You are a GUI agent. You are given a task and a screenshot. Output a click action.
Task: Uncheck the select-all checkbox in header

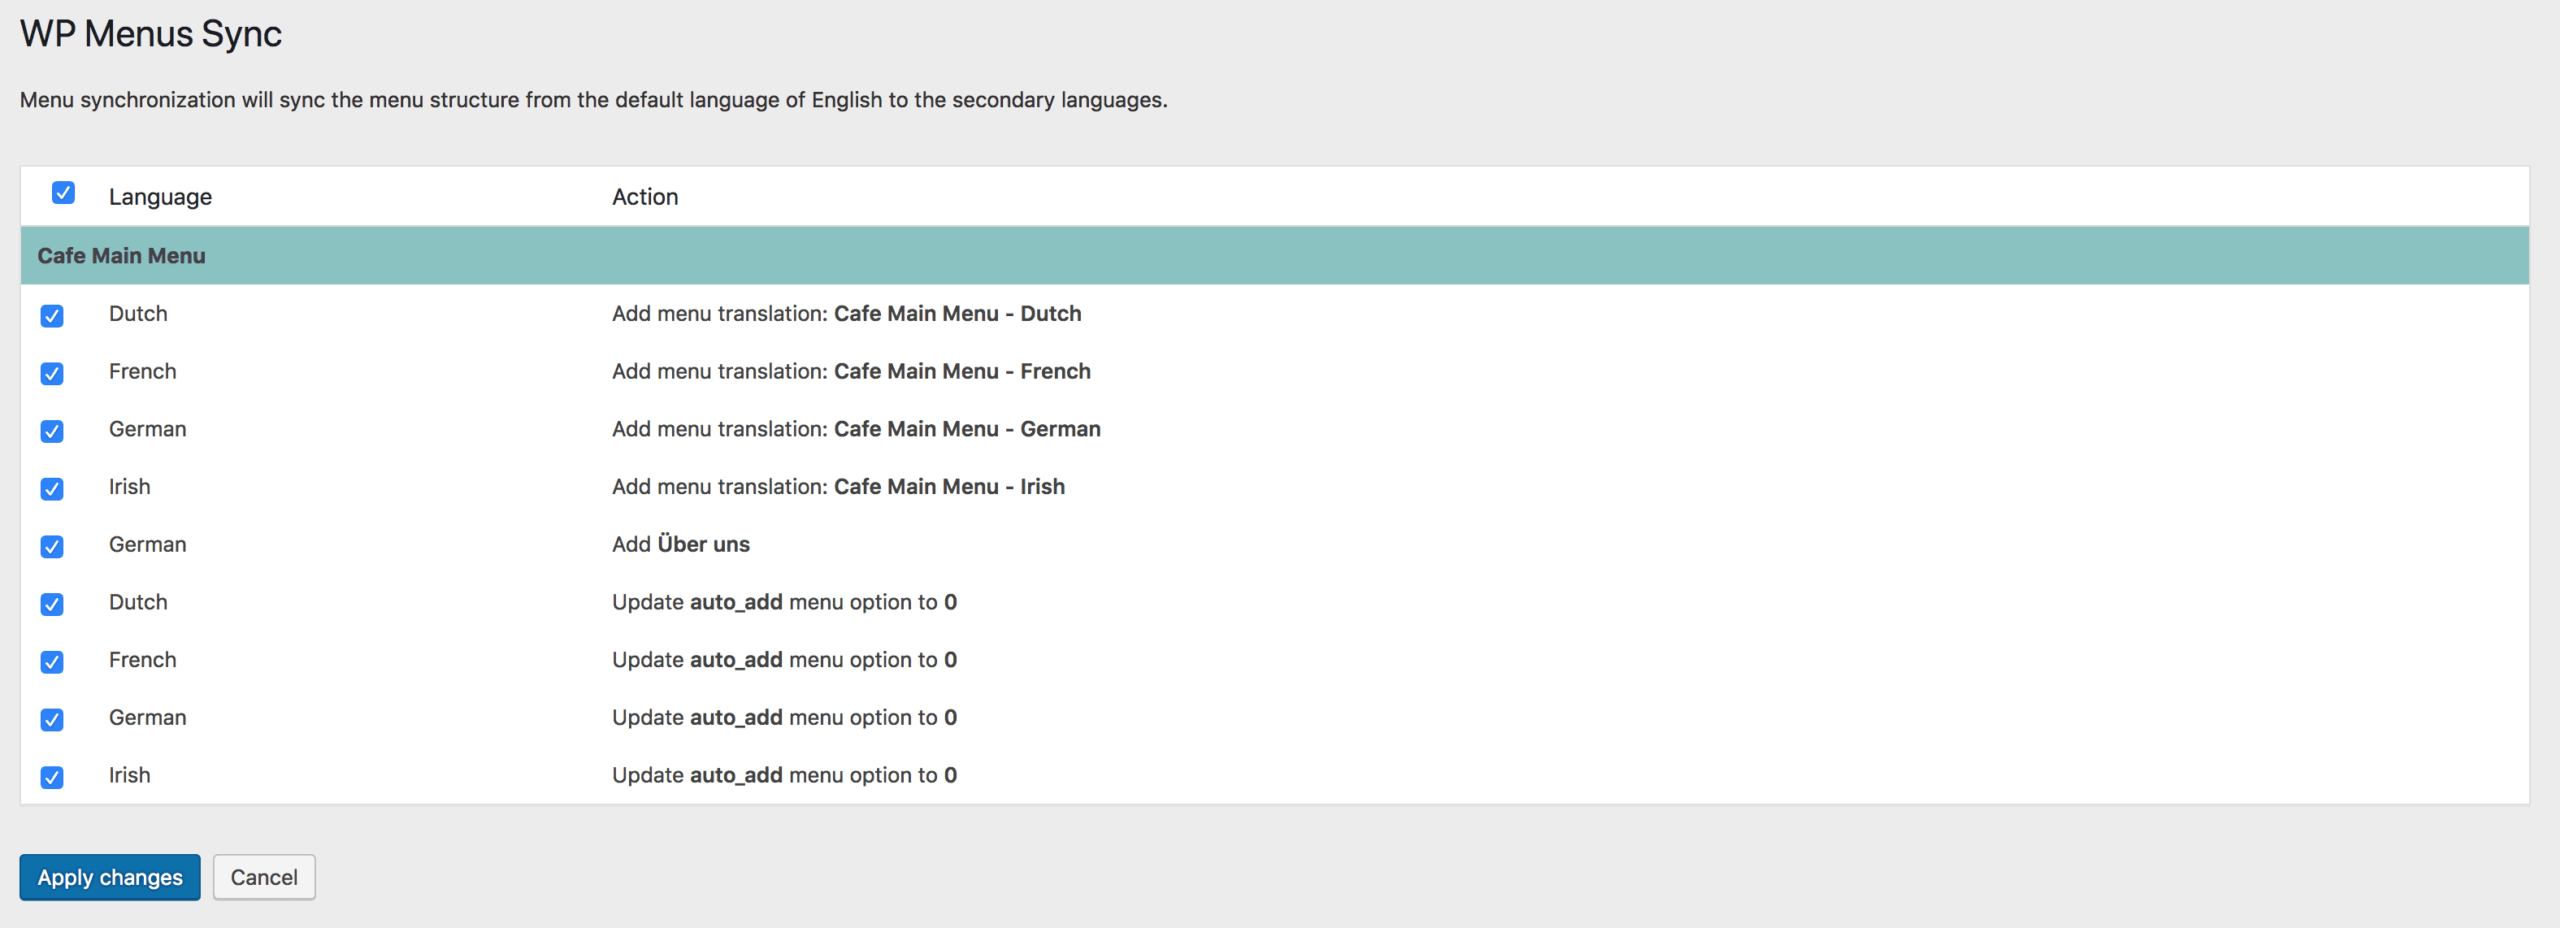point(63,194)
